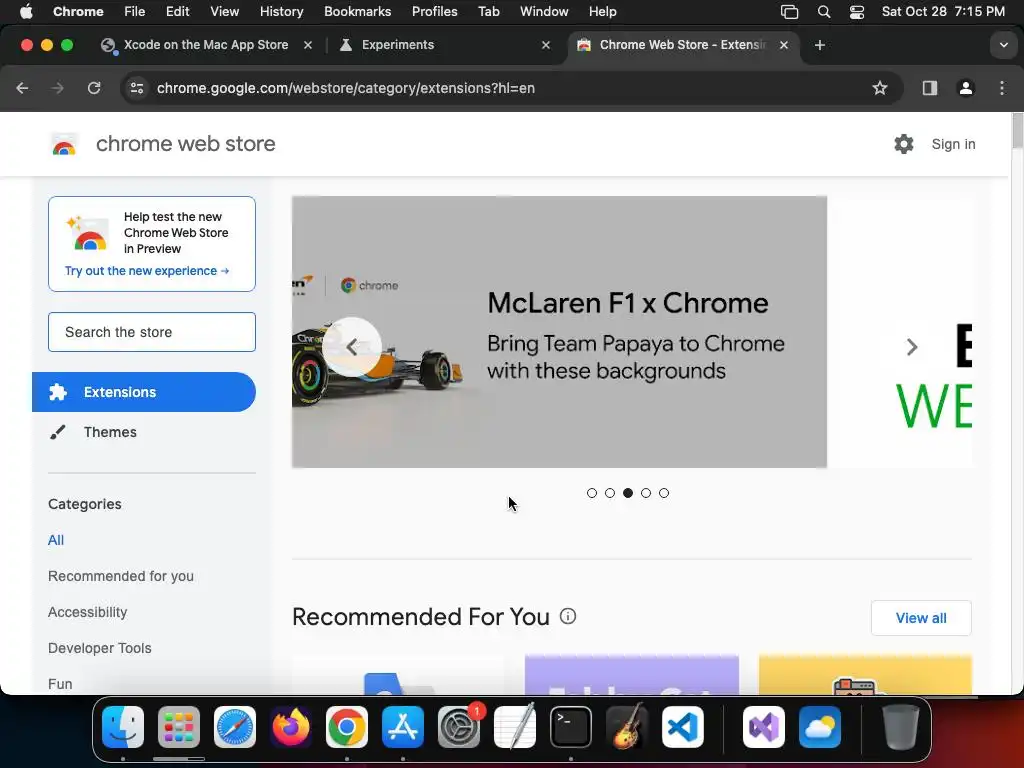Choose the All category
Image resolution: width=1024 pixels, height=768 pixels.
pos(56,540)
